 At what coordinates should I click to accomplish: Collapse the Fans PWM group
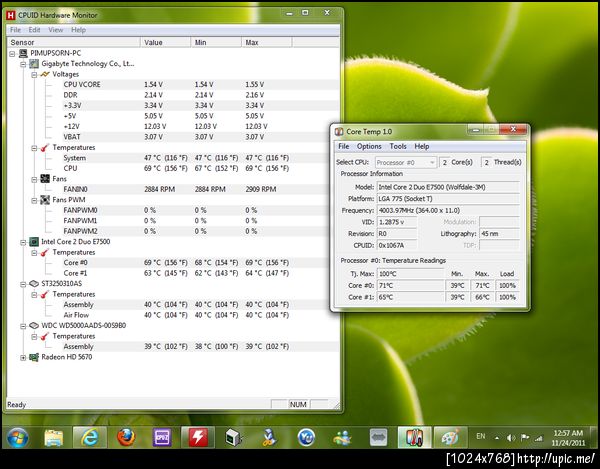(x=34, y=200)
